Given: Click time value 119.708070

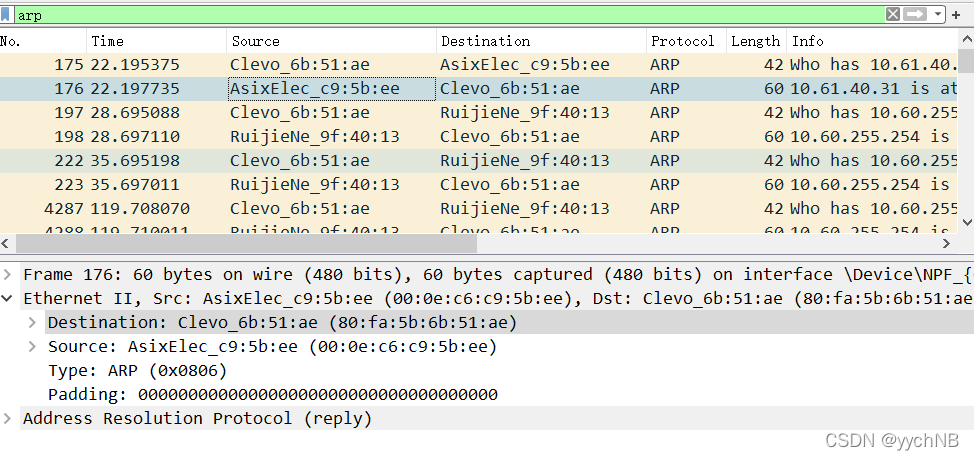Looking at the screenshot, I should click(x=140, y=208).
